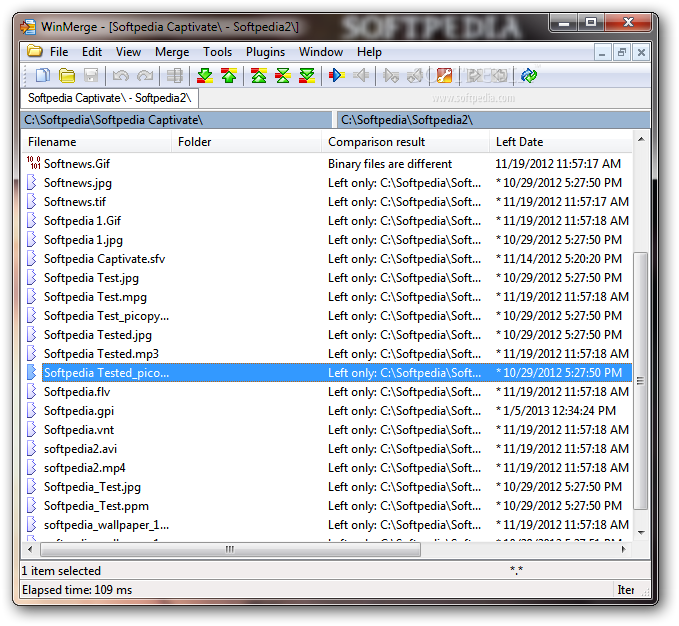This screenshot has height=626, width=679.
Task: Select the Softpedia Tested.mp3 file
Action: tap(101, 354)
